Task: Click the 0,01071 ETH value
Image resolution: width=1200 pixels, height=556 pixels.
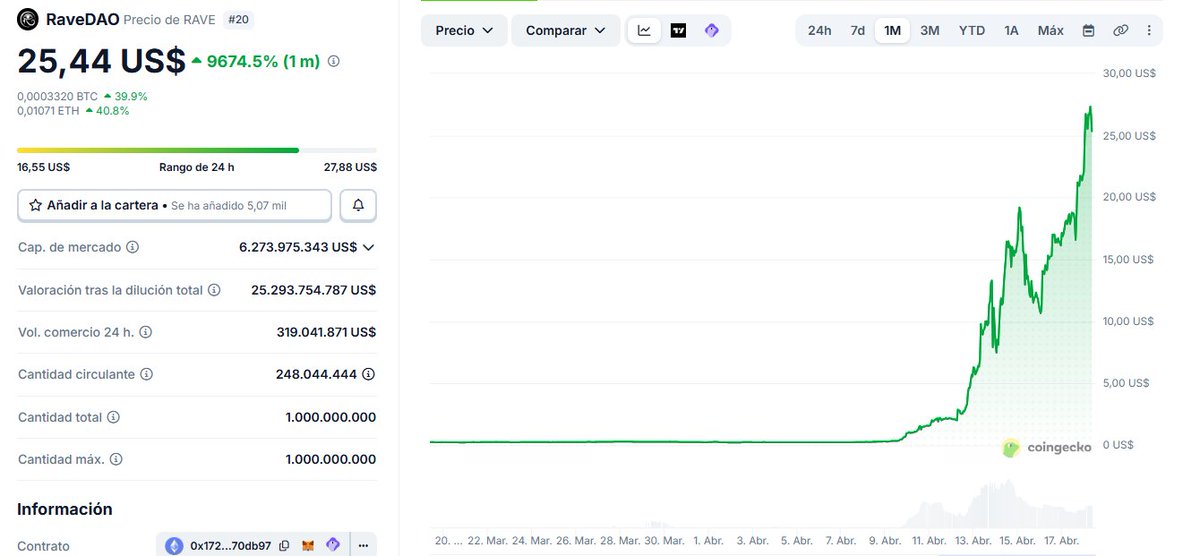Action: (49, 111)
